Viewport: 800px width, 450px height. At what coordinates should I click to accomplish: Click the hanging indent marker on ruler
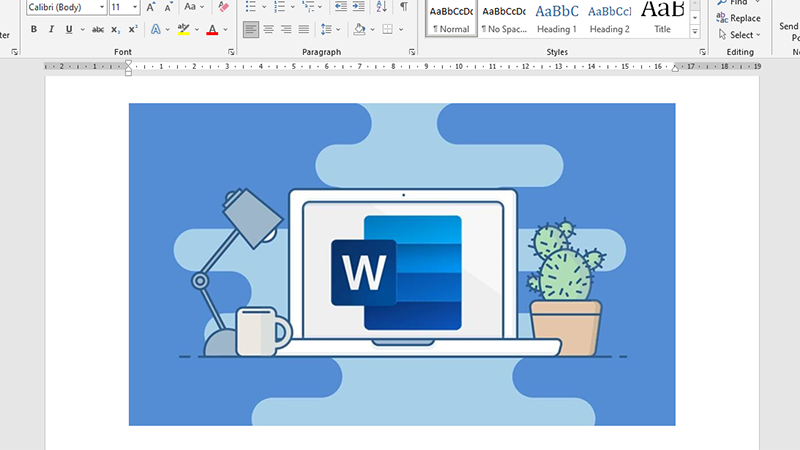(129, 68)
